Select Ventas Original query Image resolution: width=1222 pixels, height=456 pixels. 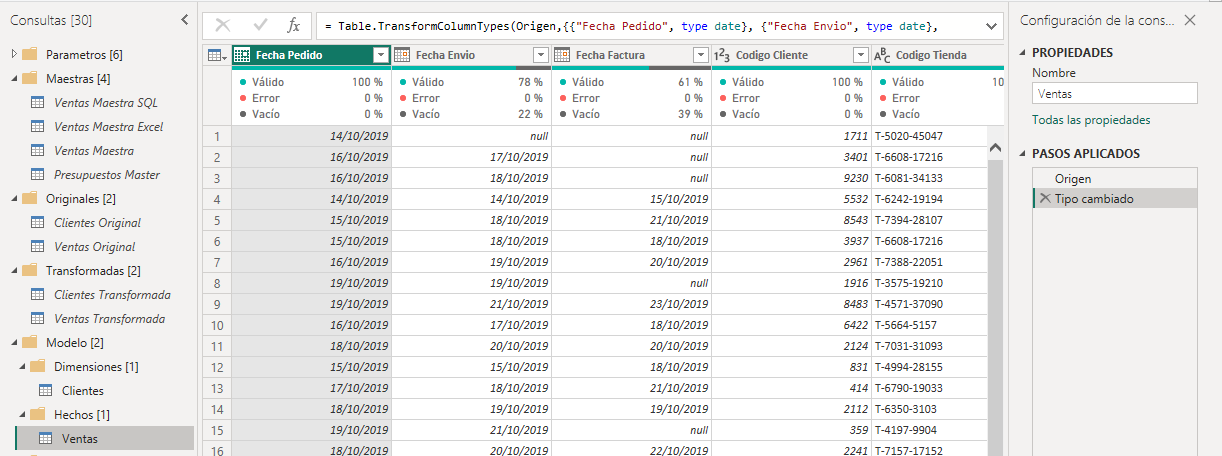[x=95, y=247]
